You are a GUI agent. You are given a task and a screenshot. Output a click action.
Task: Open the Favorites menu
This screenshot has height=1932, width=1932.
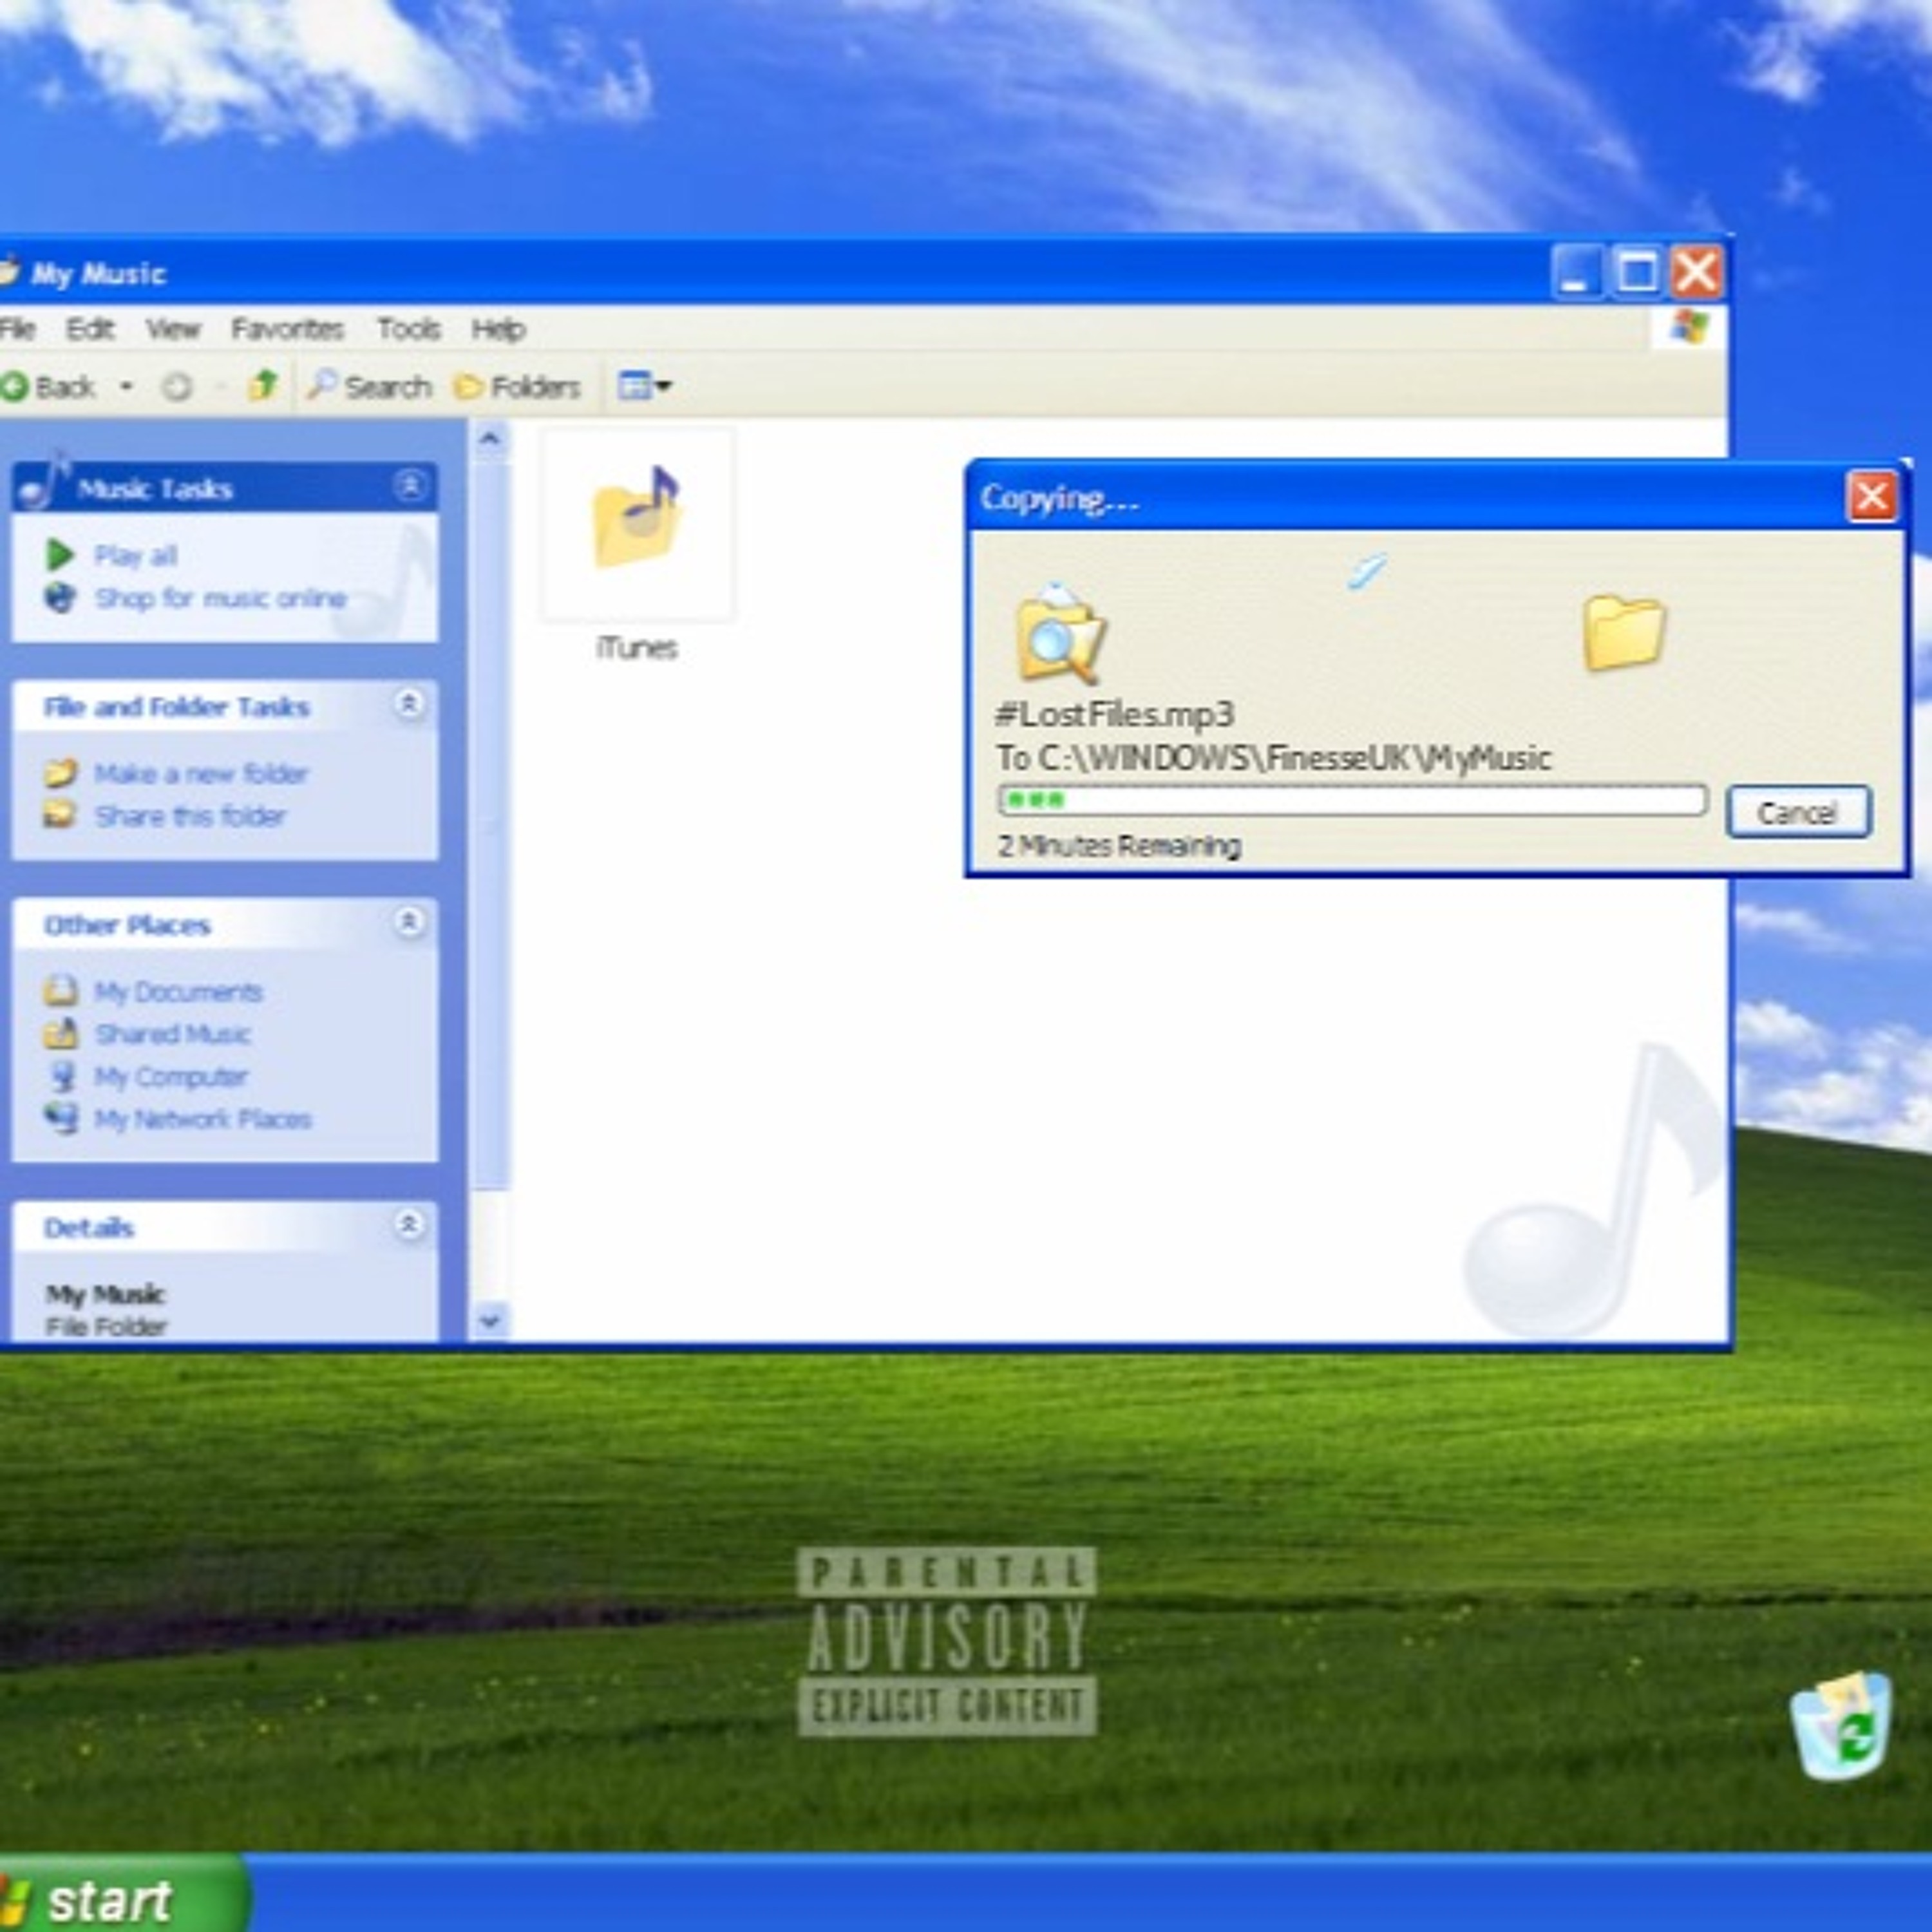pyautogui.click(x=287, y=329)
